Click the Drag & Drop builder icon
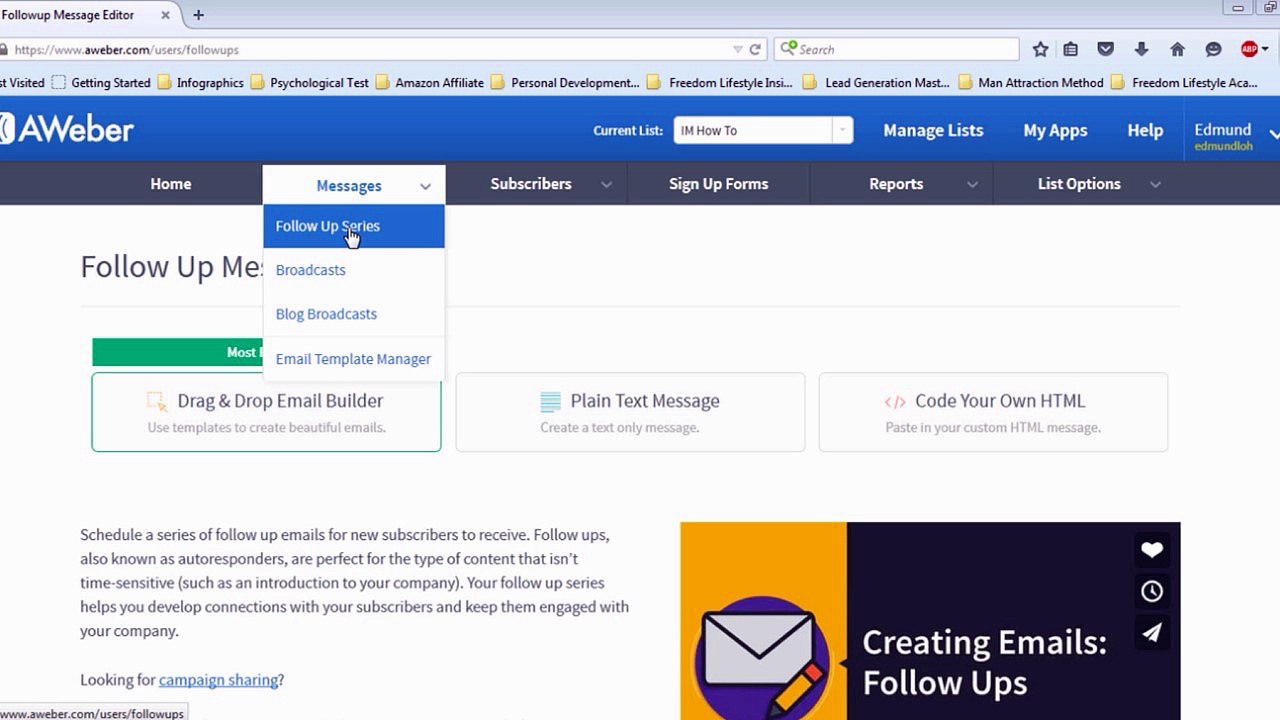This screenshot has width=1280, height=720. [157, 401]
